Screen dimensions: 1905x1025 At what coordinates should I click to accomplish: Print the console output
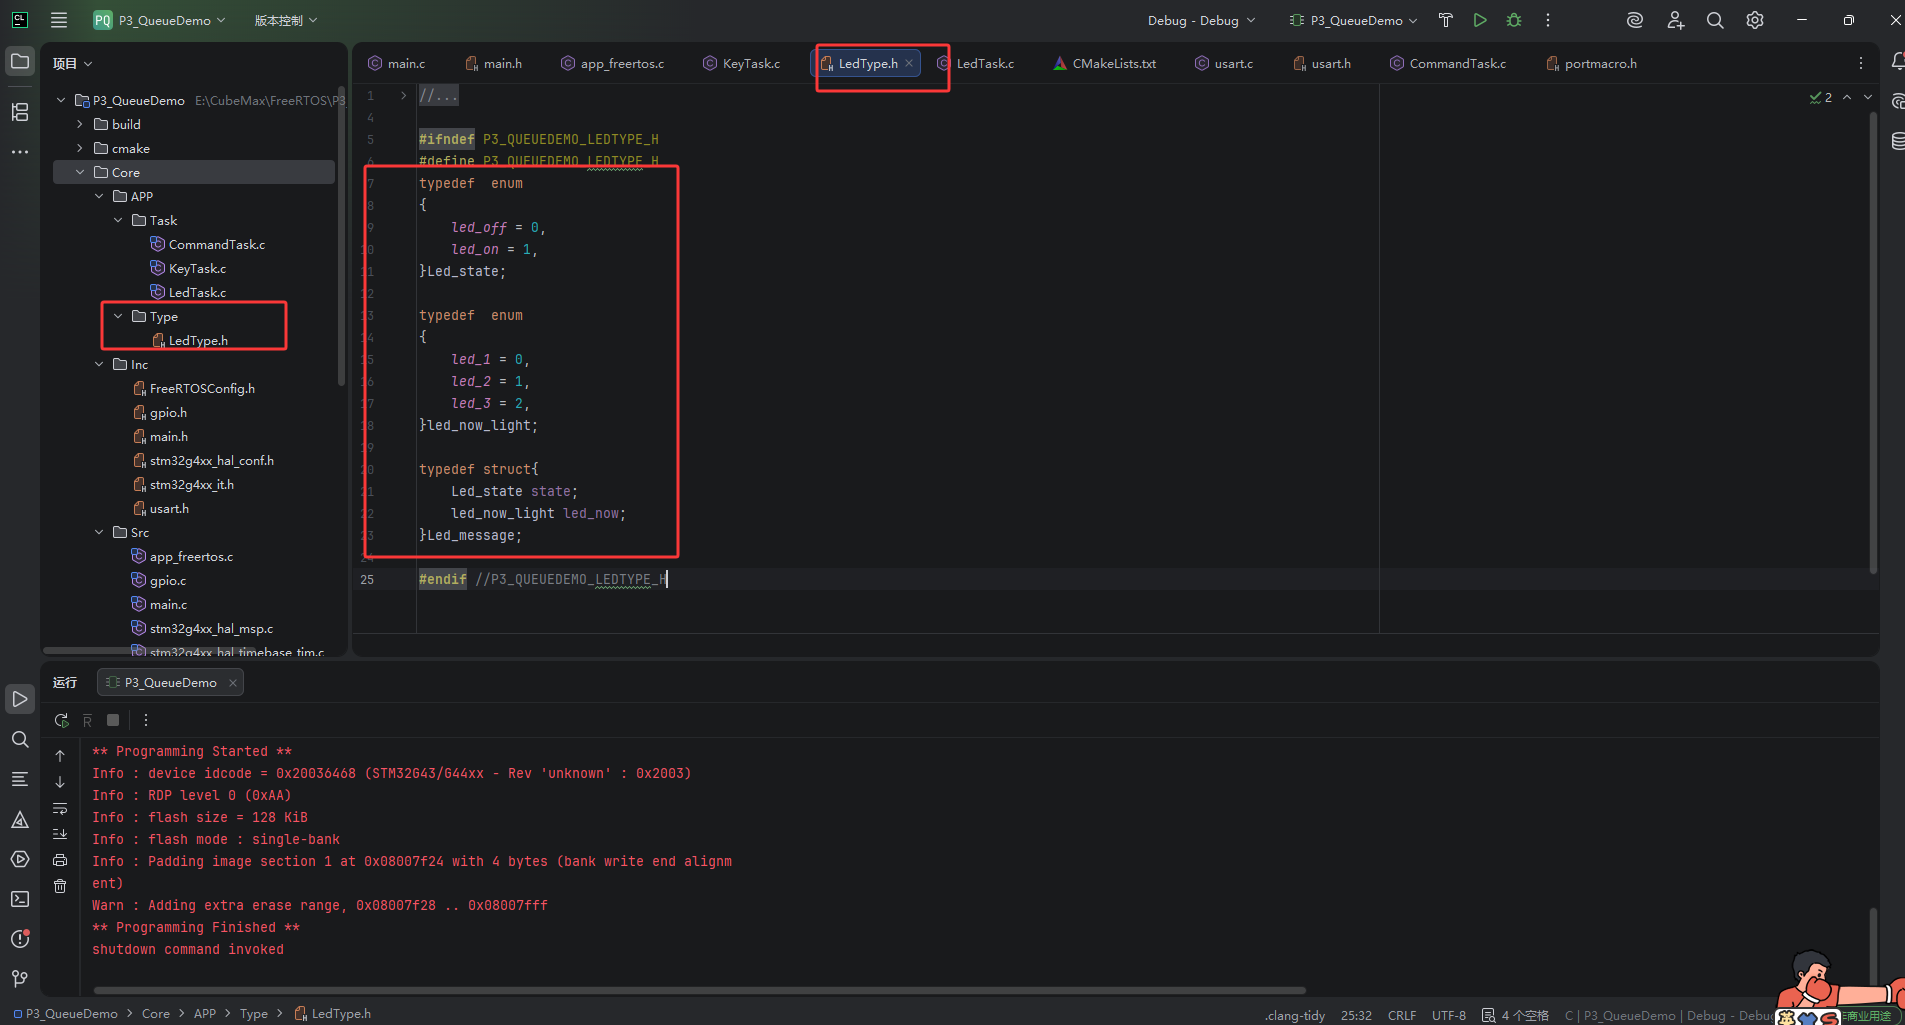[x=60, y=860]
